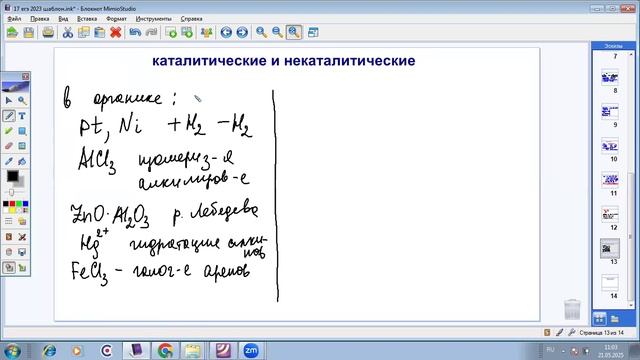The image size is (640, 360).
Task: Click the full screen view icon
Action: (x=313, y=32)
